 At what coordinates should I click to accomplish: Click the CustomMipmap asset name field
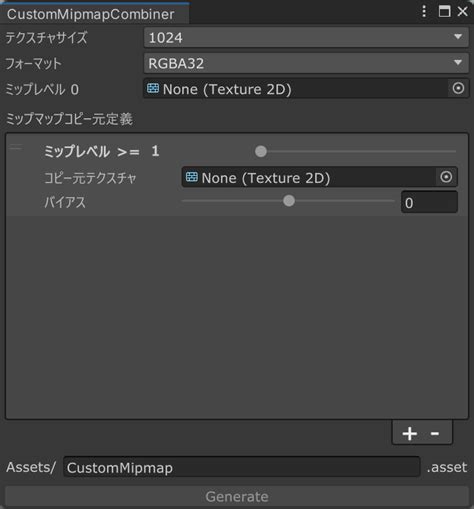[242, 467]
